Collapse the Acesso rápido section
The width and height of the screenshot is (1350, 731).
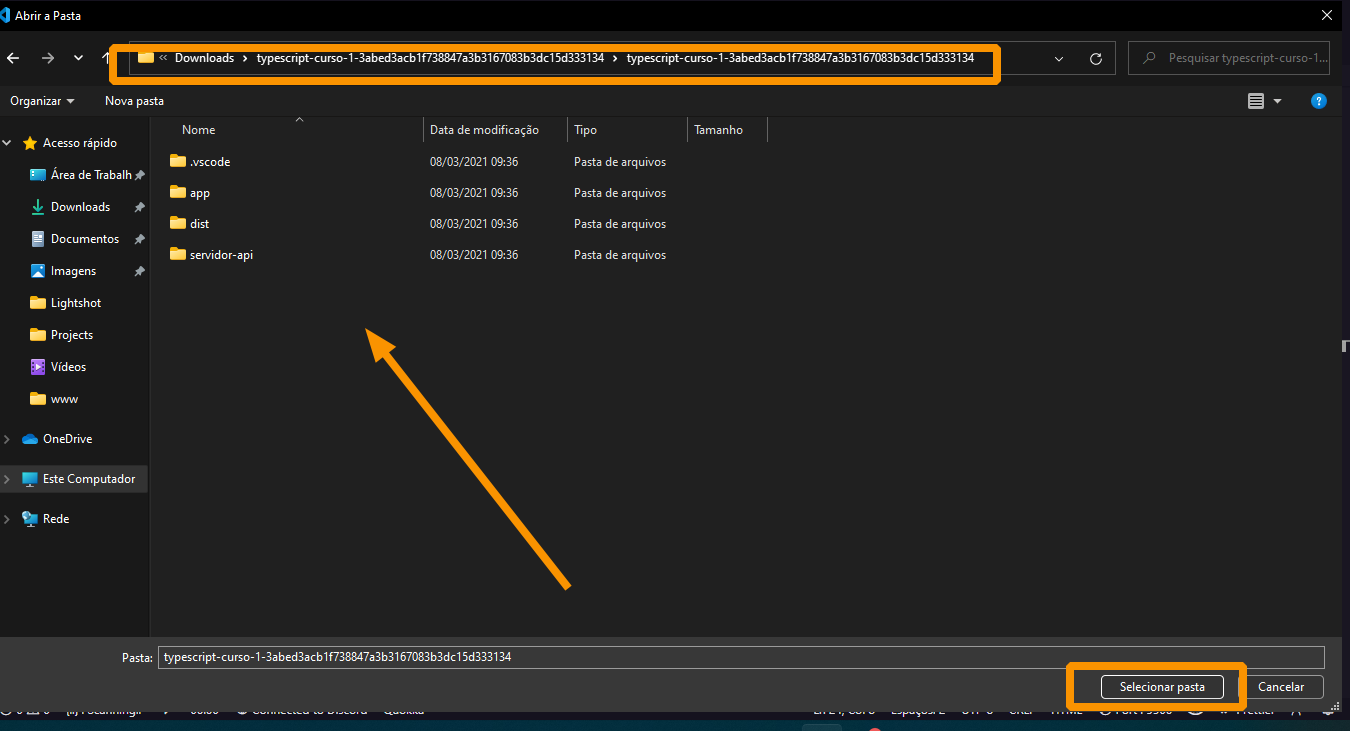tap(8, 143)
